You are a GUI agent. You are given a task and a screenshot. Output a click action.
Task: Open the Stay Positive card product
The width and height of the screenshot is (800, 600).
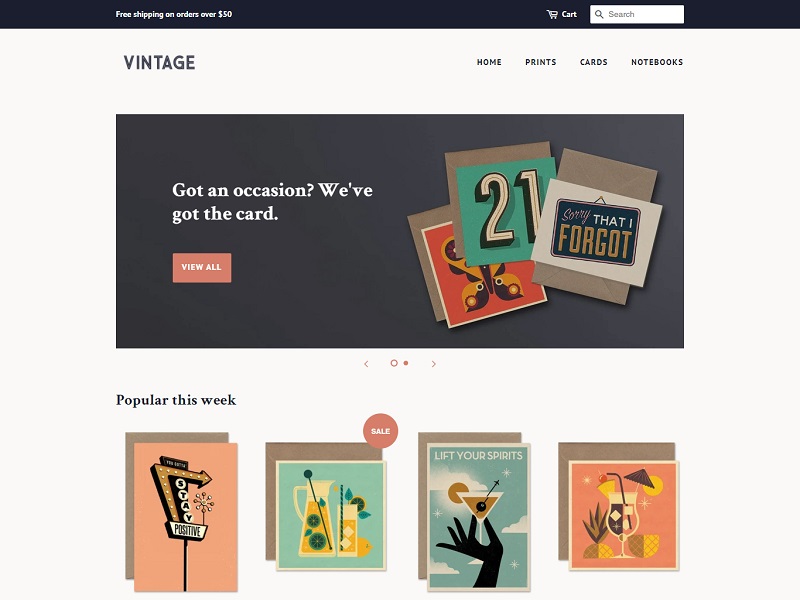[182, 512]
